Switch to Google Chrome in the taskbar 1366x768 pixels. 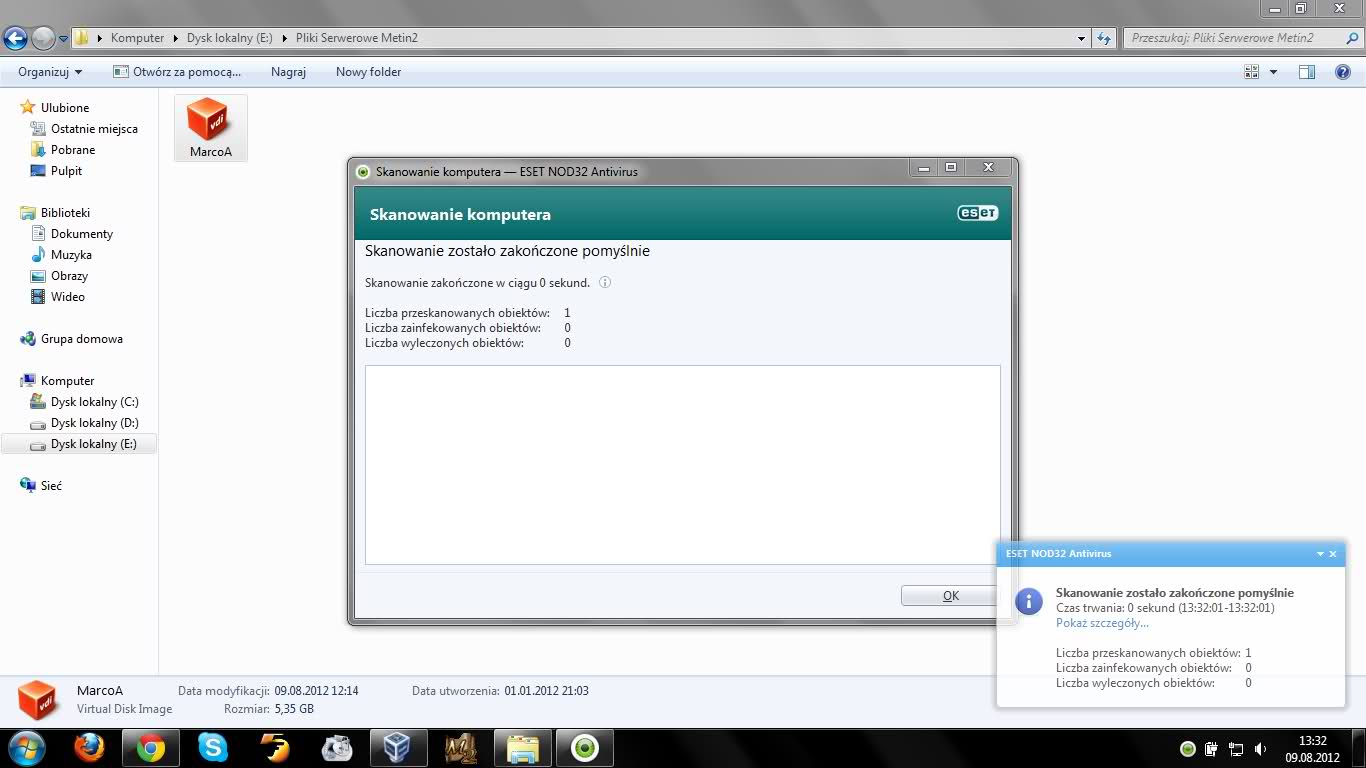(x=151, y=747)
